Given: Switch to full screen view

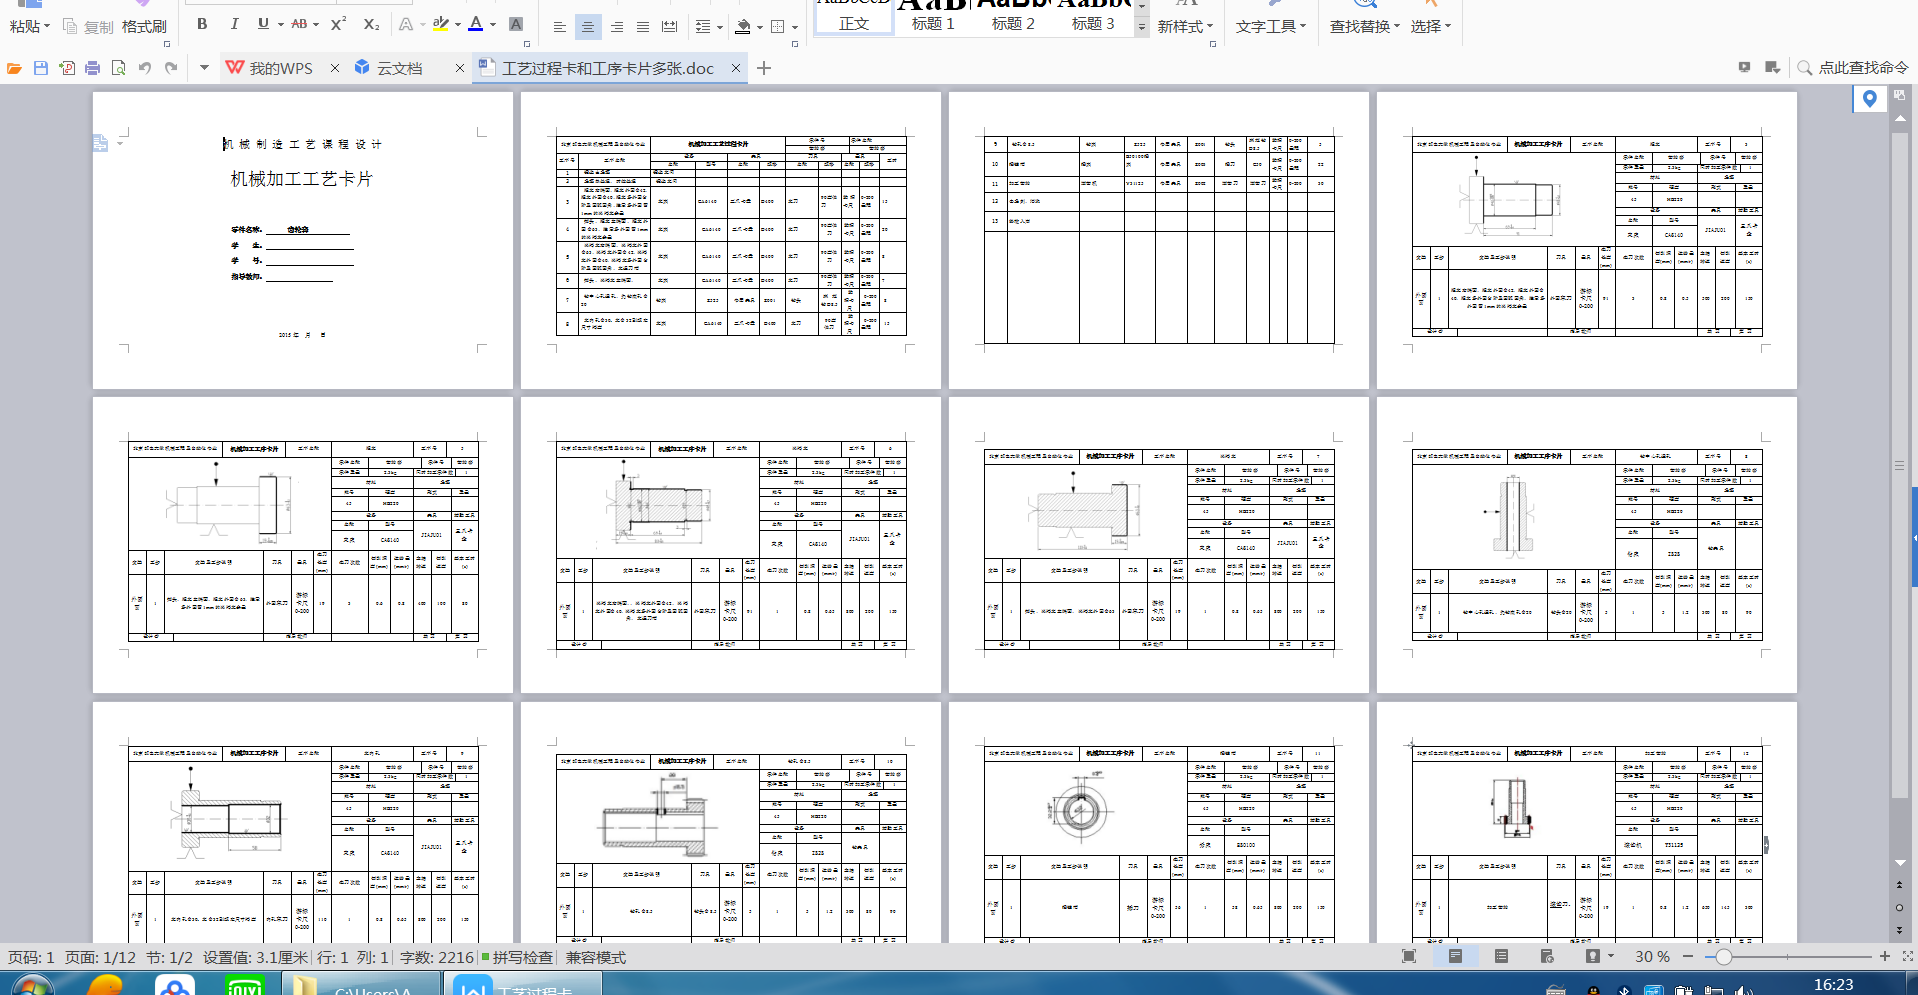Looking at the screenshot, I should click(x=1409, y=957).
